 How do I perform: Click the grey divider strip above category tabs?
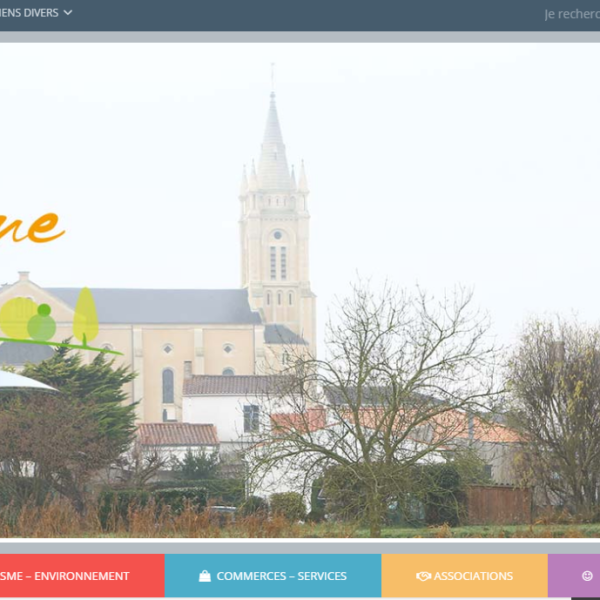click(x=300, y=547)
